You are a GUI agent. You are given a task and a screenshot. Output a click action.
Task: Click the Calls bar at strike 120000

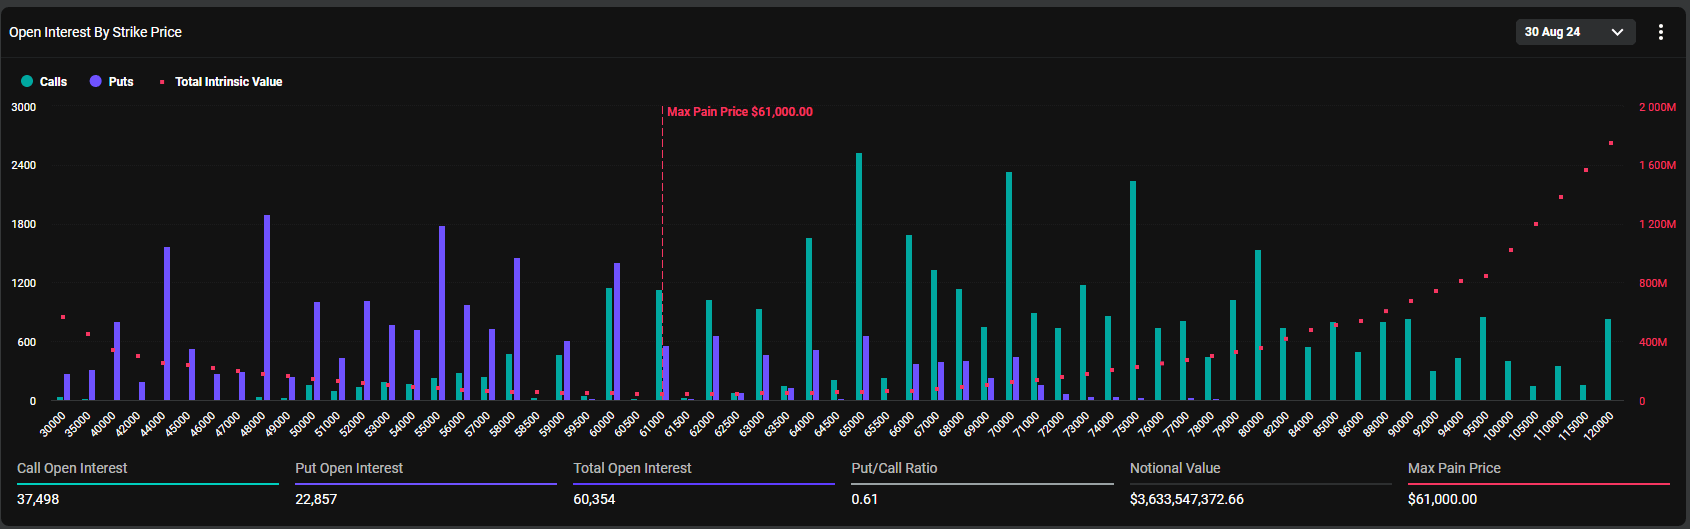click(1608, 360)
